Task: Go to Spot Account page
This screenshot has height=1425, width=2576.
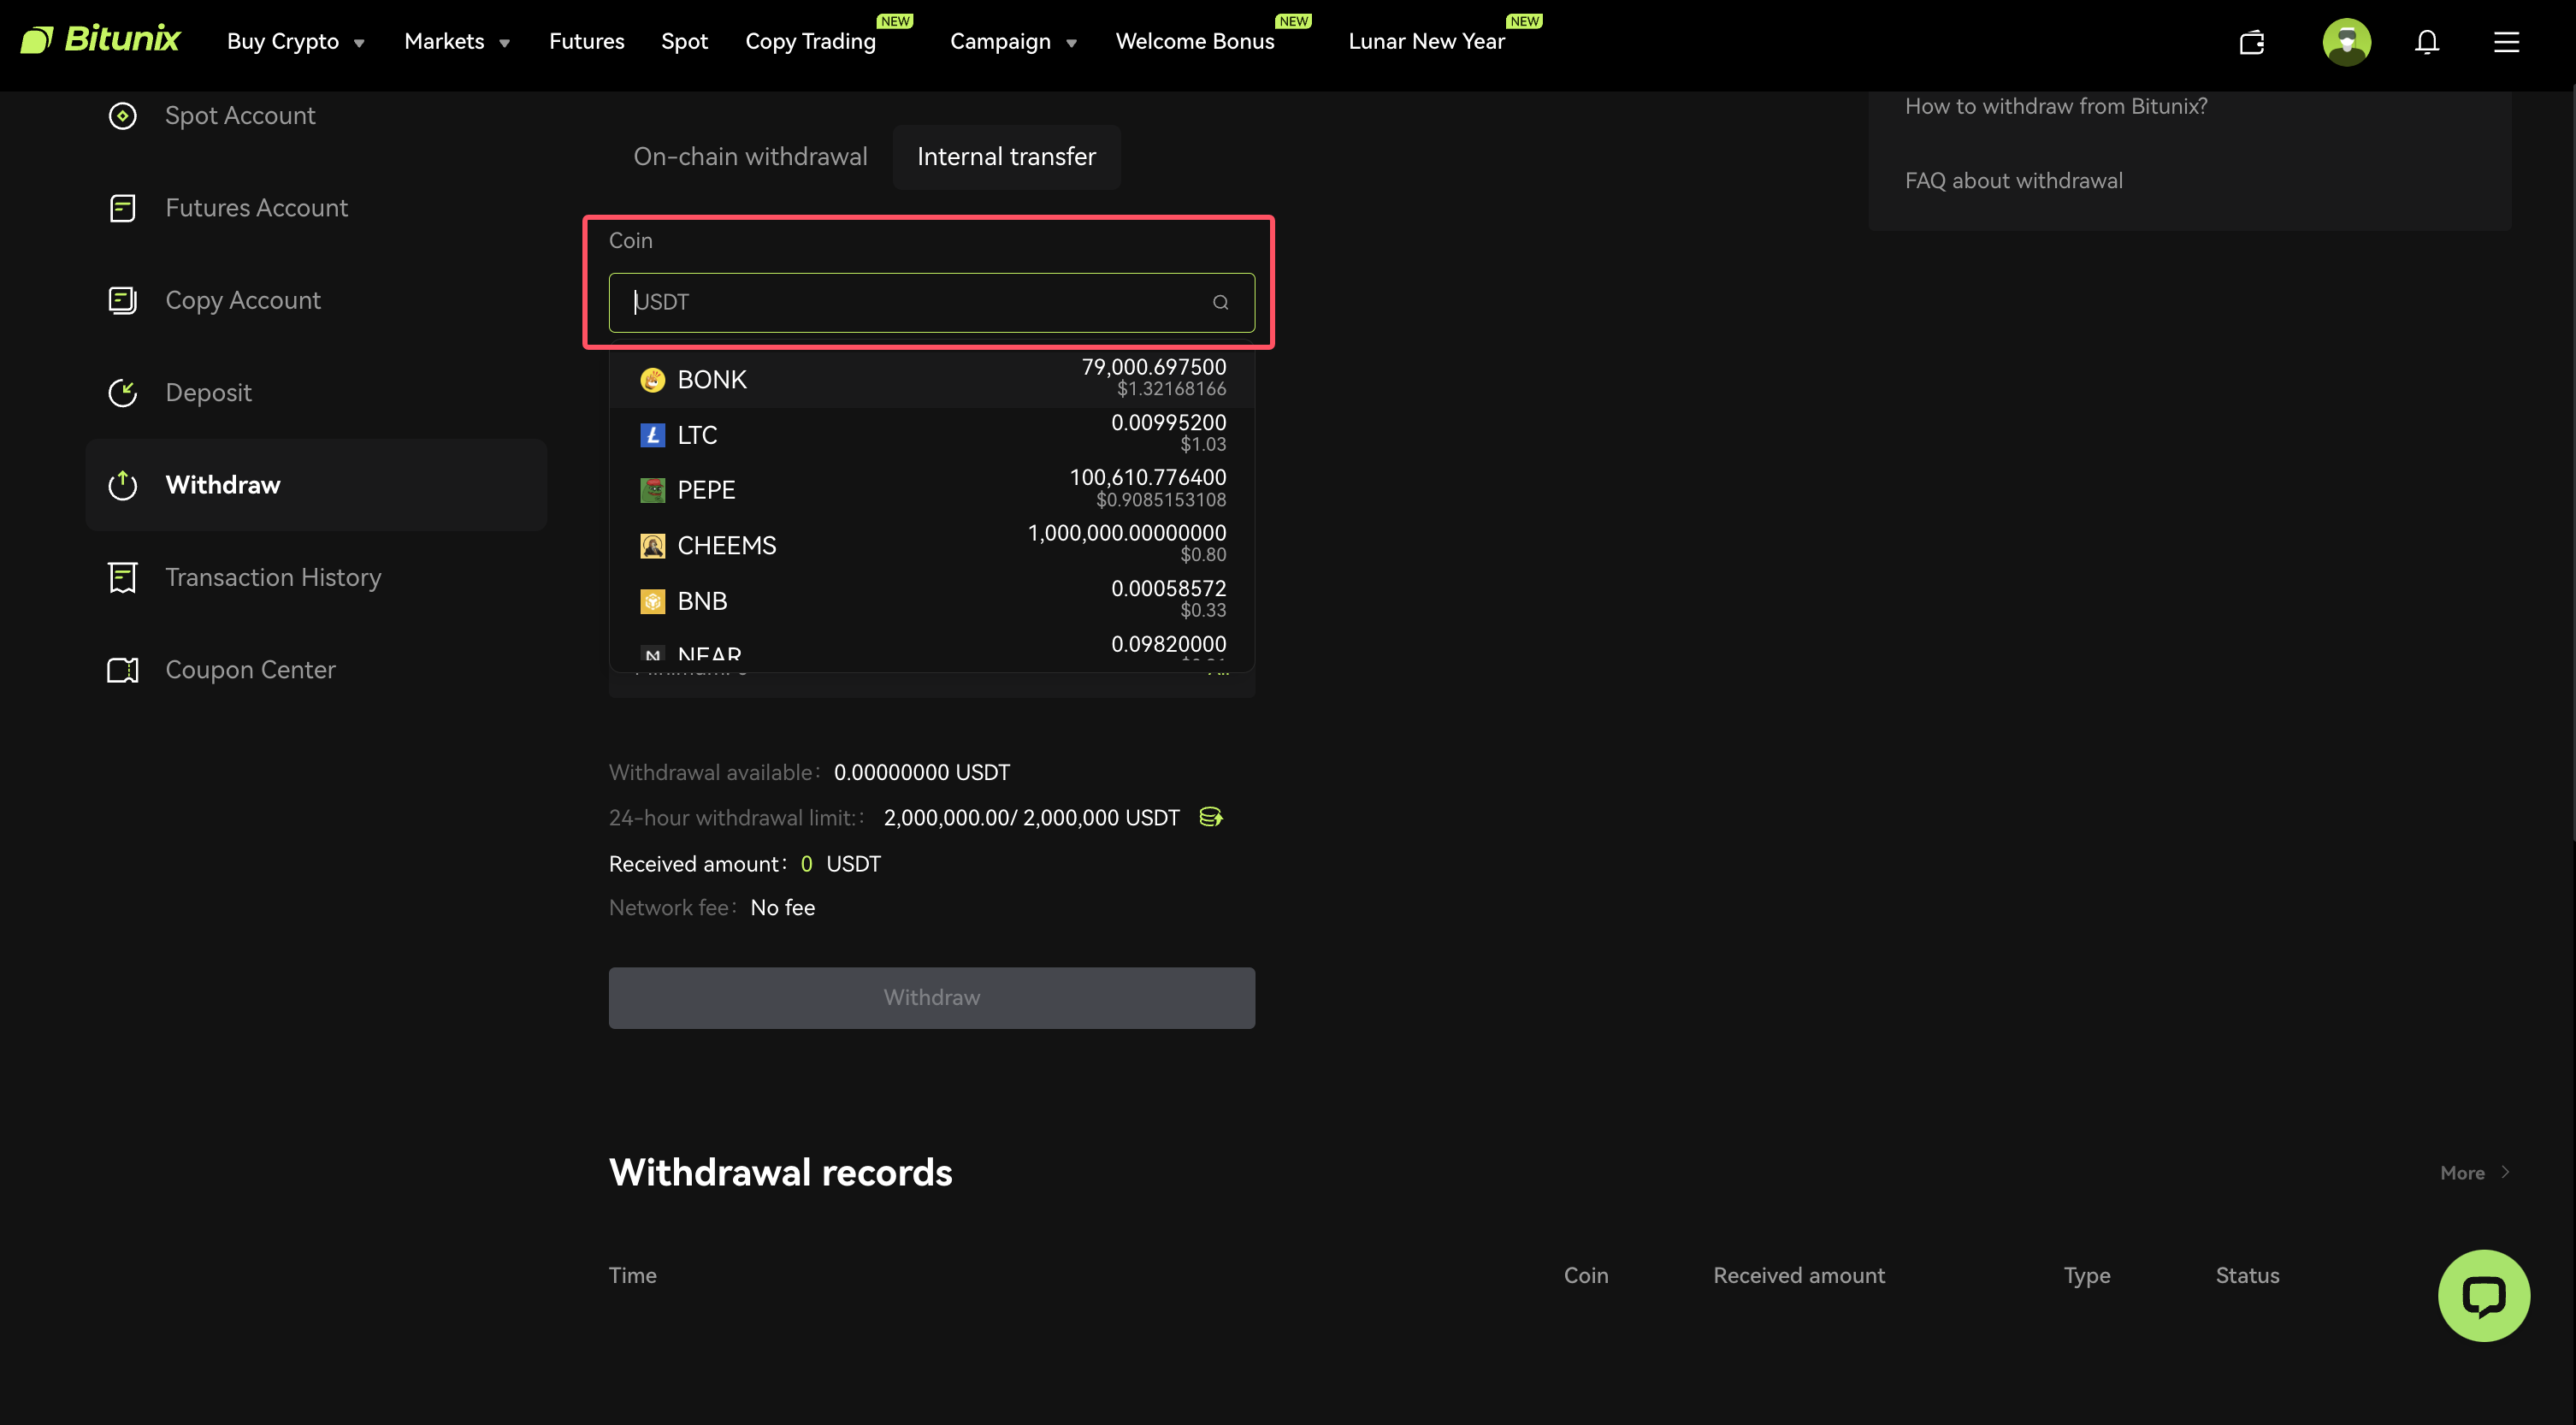Action: (240, 116)
